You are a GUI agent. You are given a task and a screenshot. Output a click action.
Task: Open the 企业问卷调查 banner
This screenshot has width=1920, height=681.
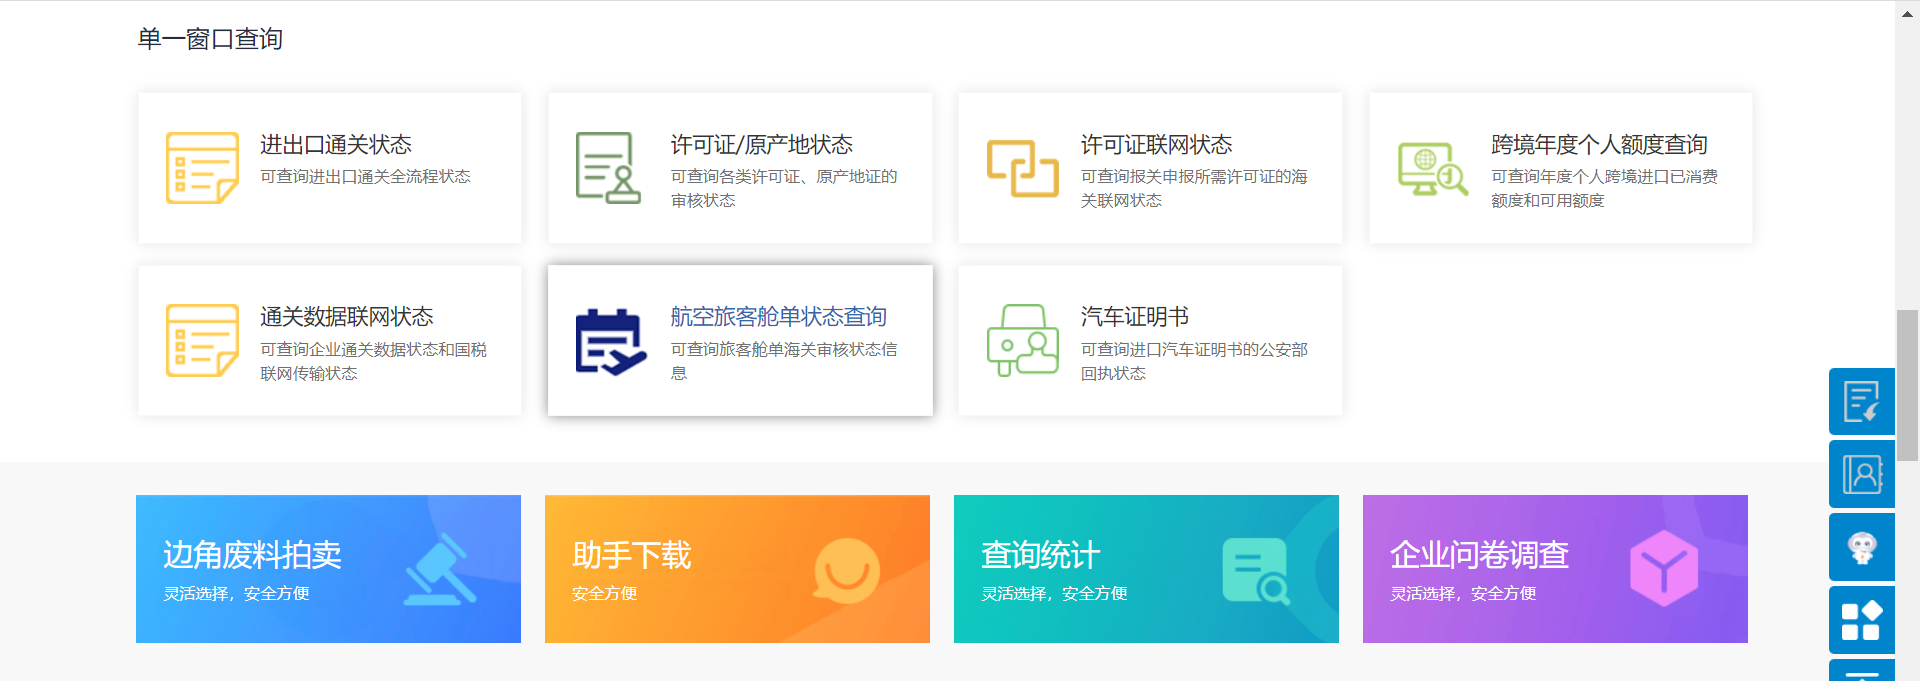[1555, 569]
